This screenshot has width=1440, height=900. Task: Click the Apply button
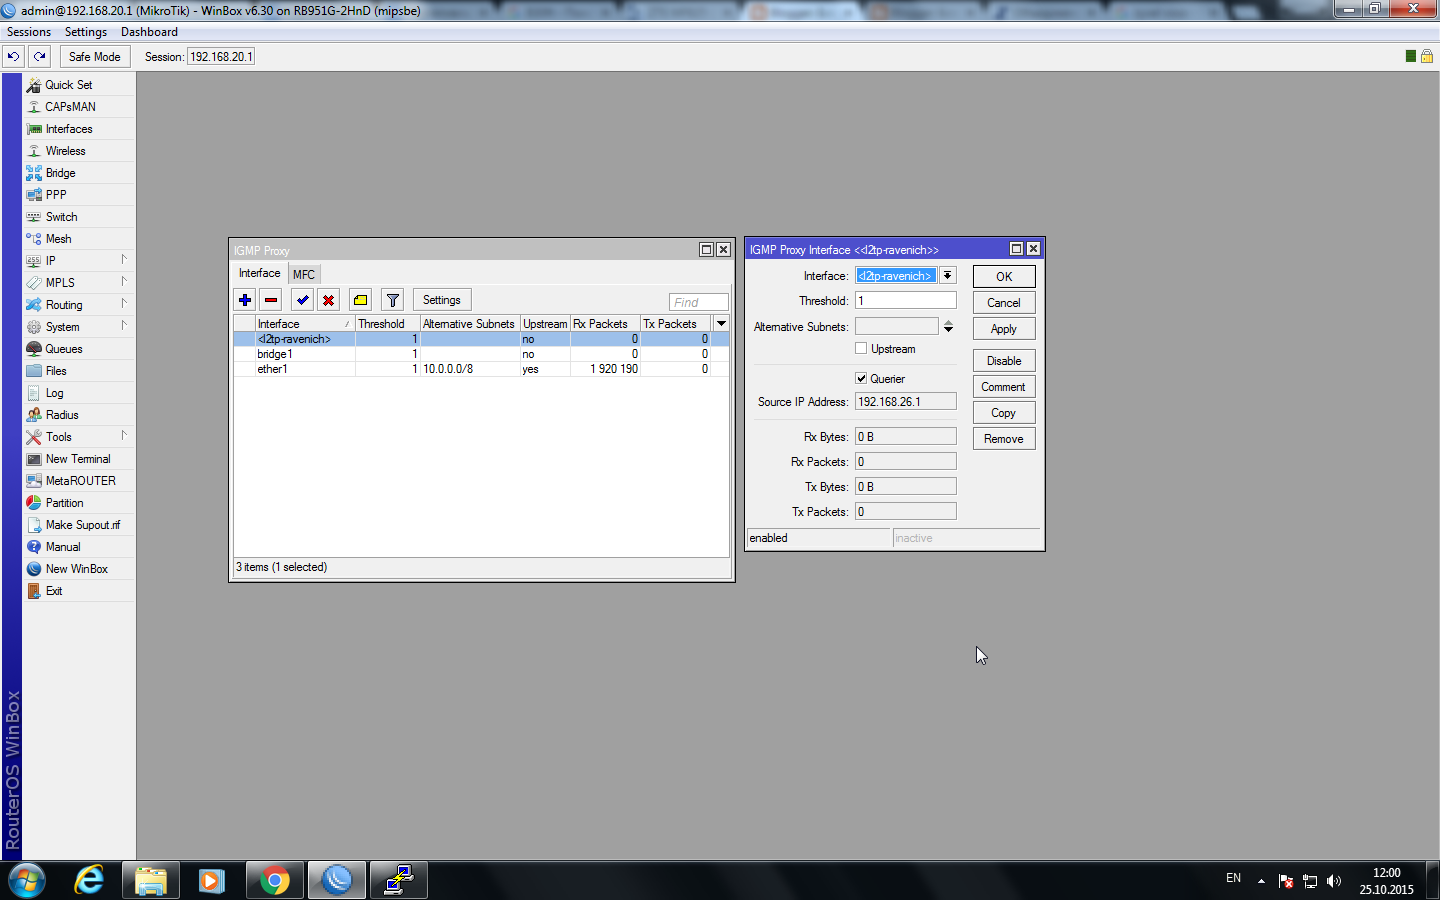coord(1004,329)
